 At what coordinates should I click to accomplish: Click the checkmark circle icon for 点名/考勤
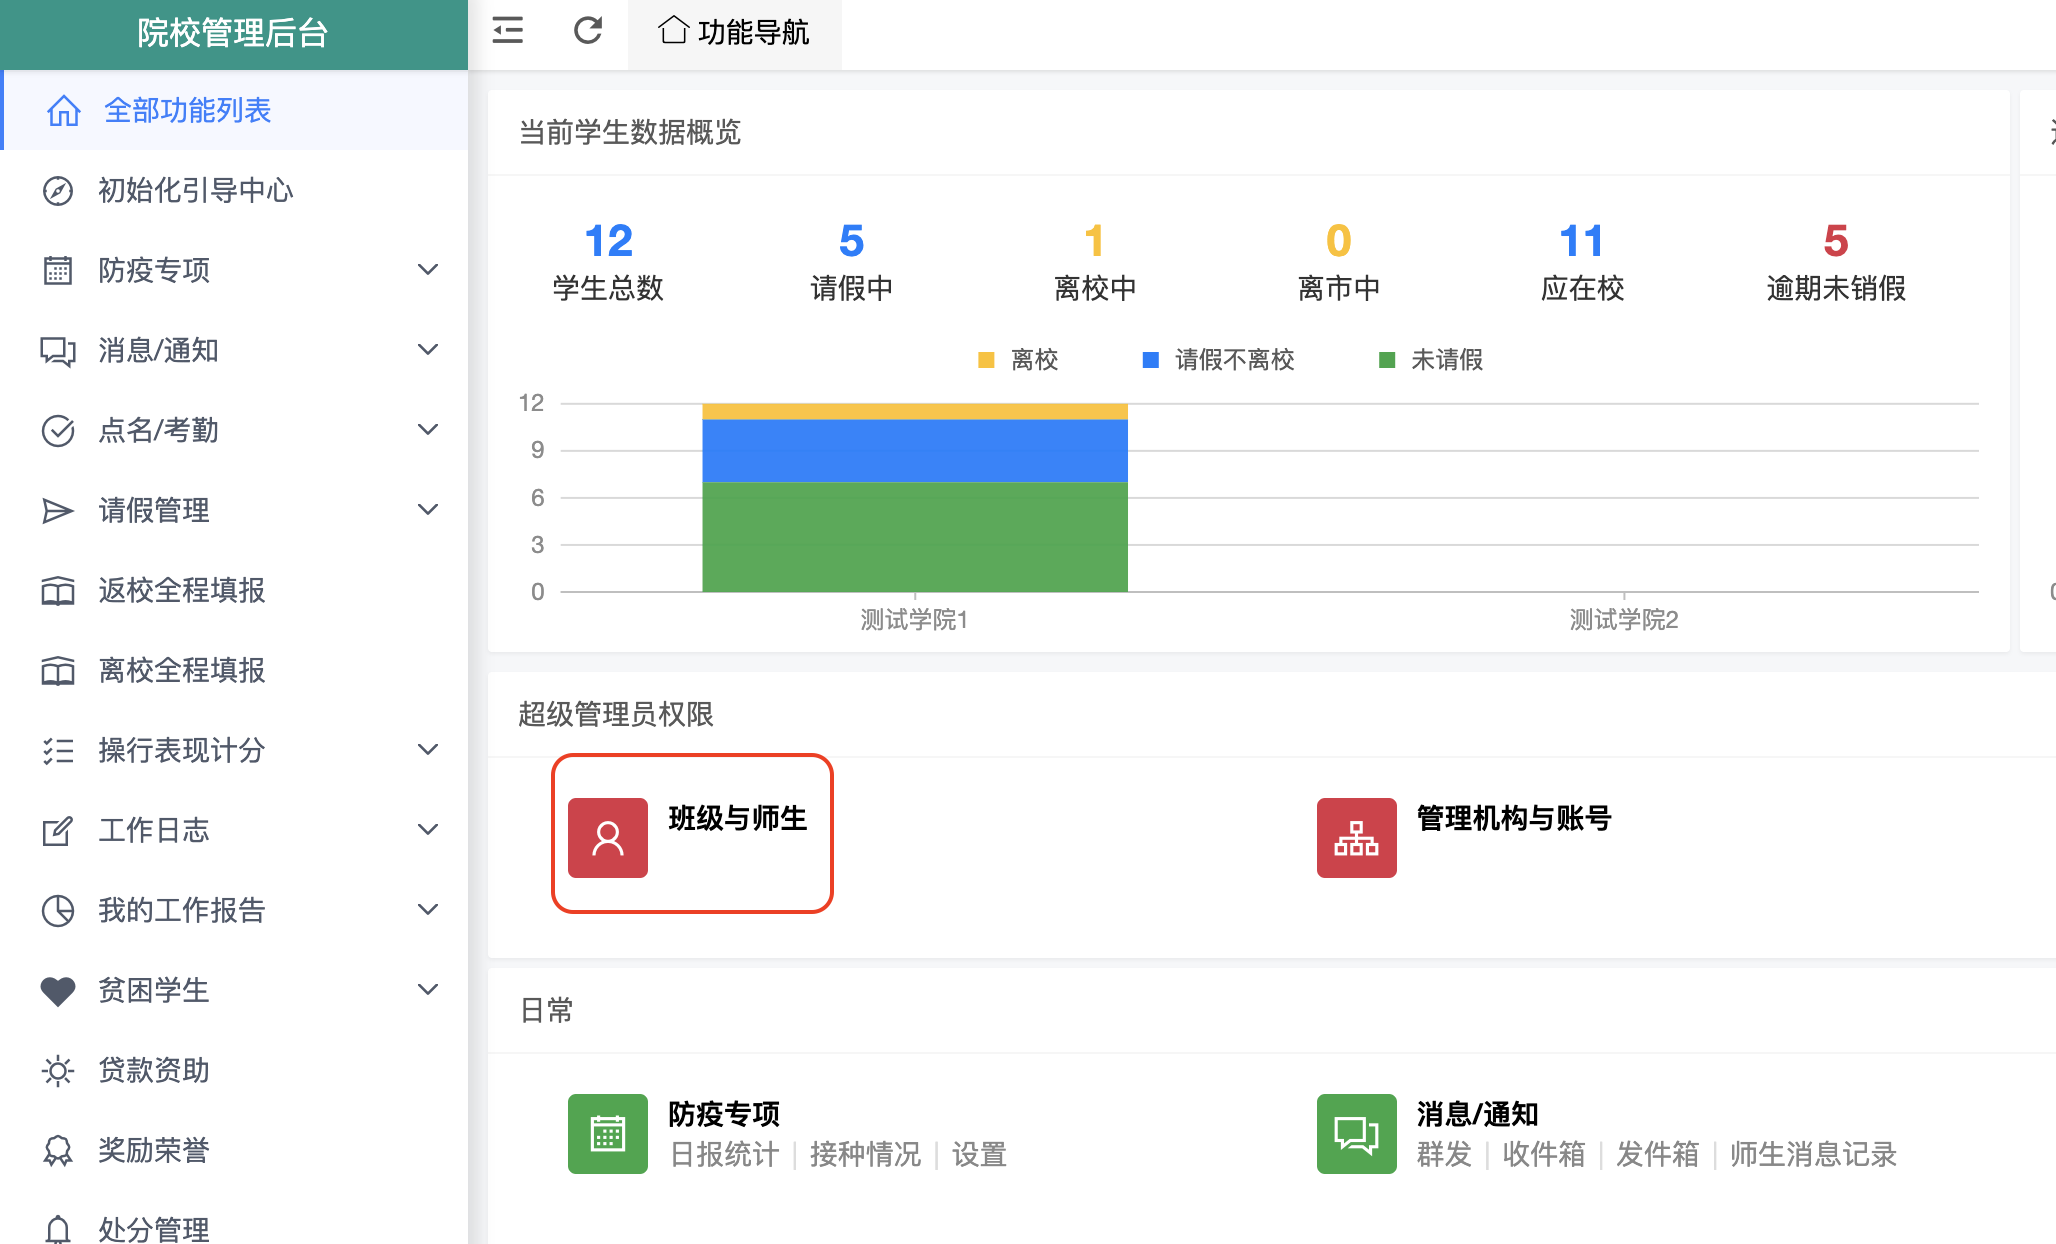click(x=58, y=430)
